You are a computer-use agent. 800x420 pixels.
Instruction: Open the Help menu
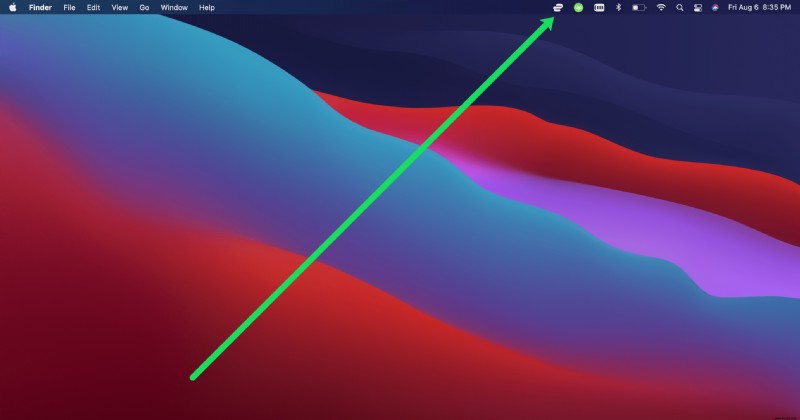pos(207,8)
